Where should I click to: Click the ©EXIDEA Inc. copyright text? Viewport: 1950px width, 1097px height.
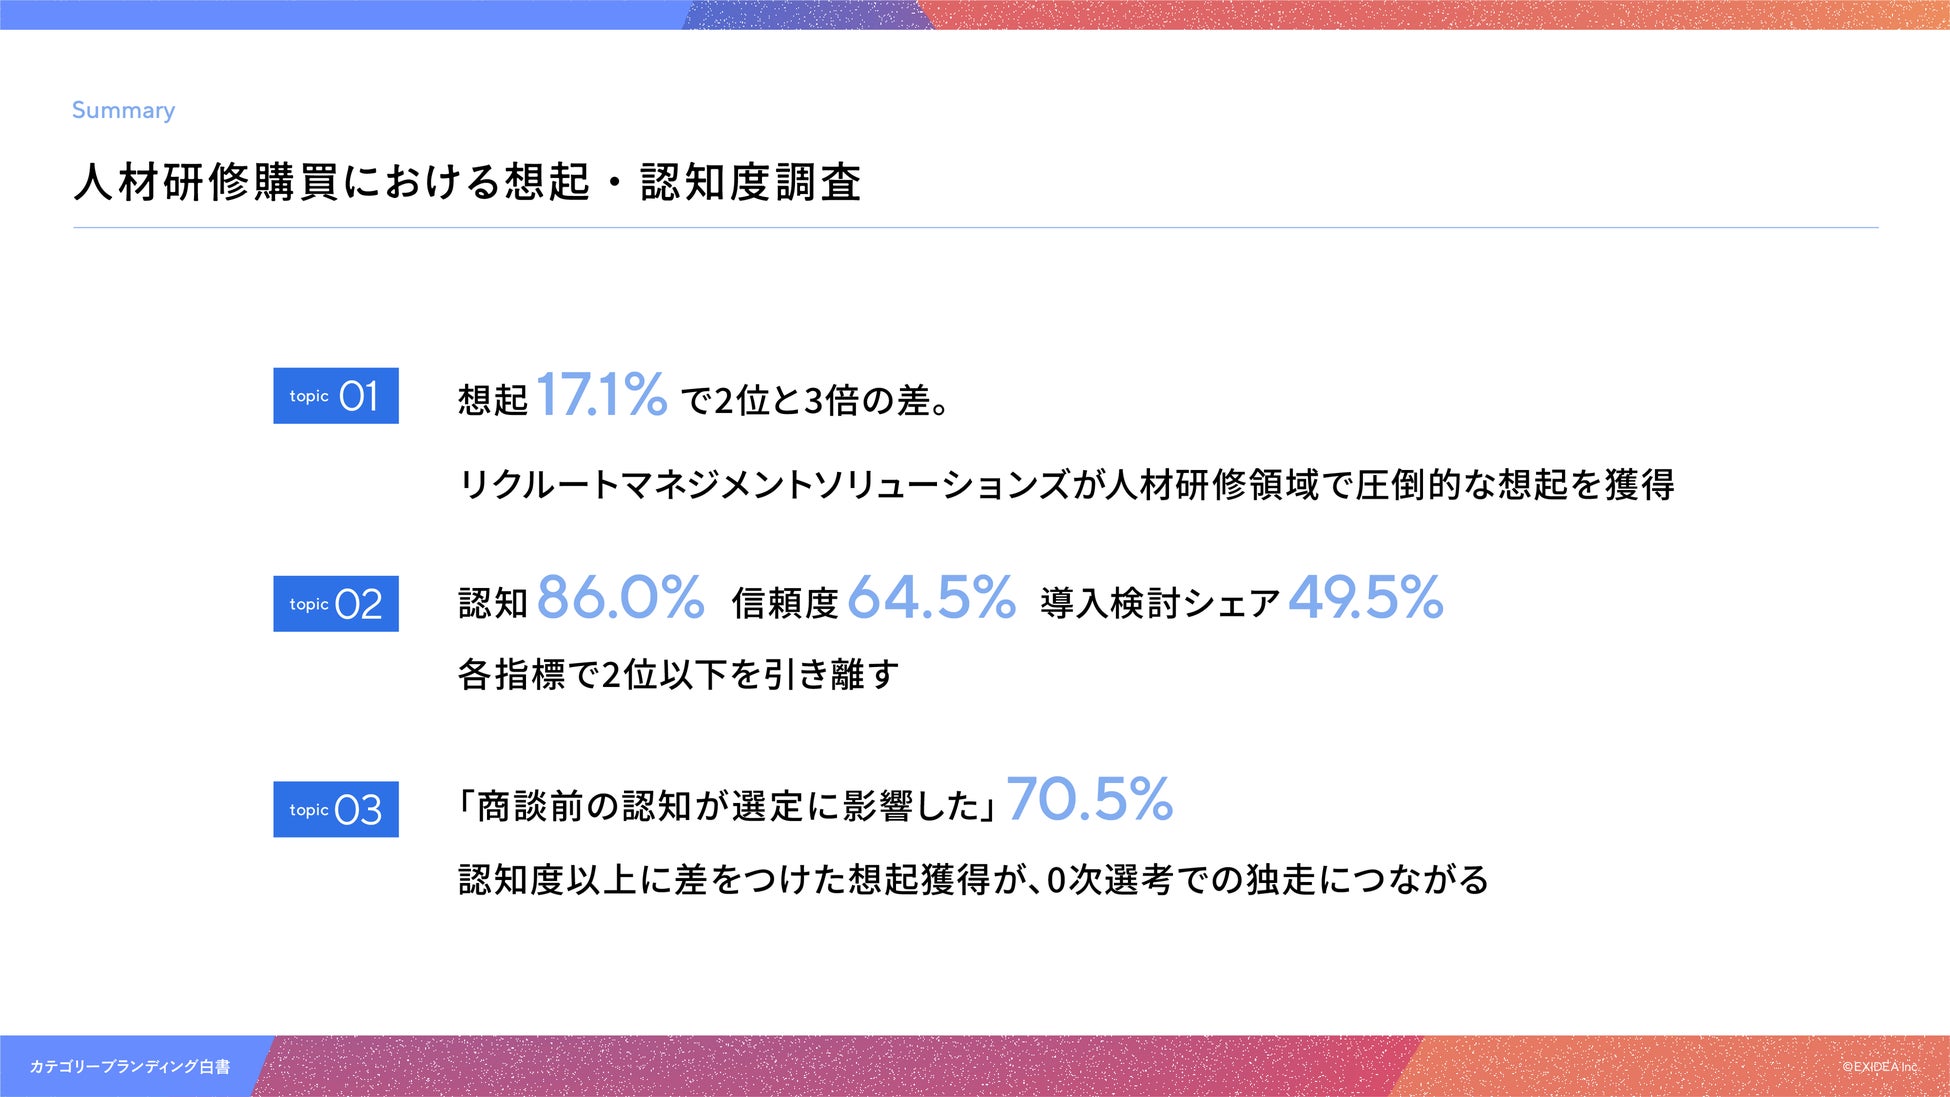pos(1880,1067)
